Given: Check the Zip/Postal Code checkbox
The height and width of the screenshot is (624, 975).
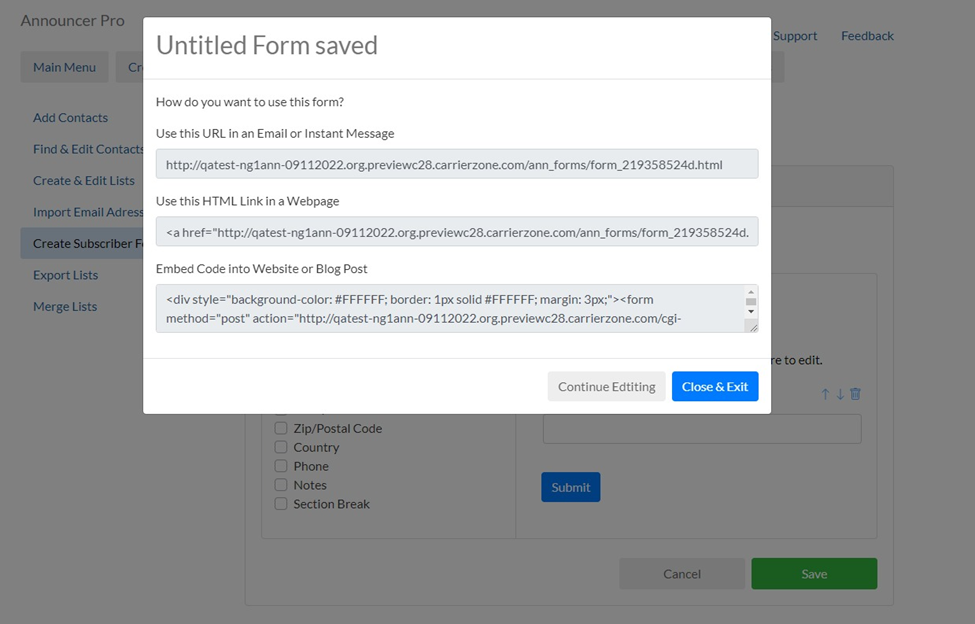Looking at the screenshot, I should pos(281,428).
